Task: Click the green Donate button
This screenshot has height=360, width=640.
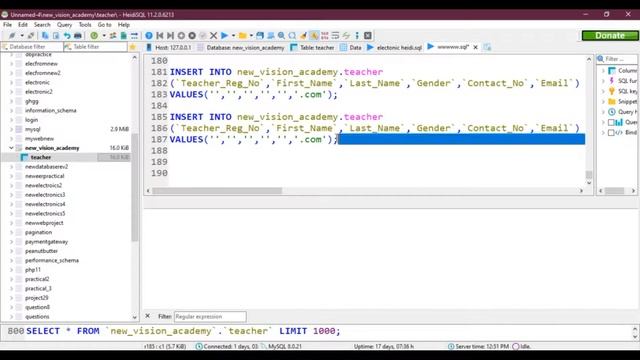Action: click(x=610, y=36)
